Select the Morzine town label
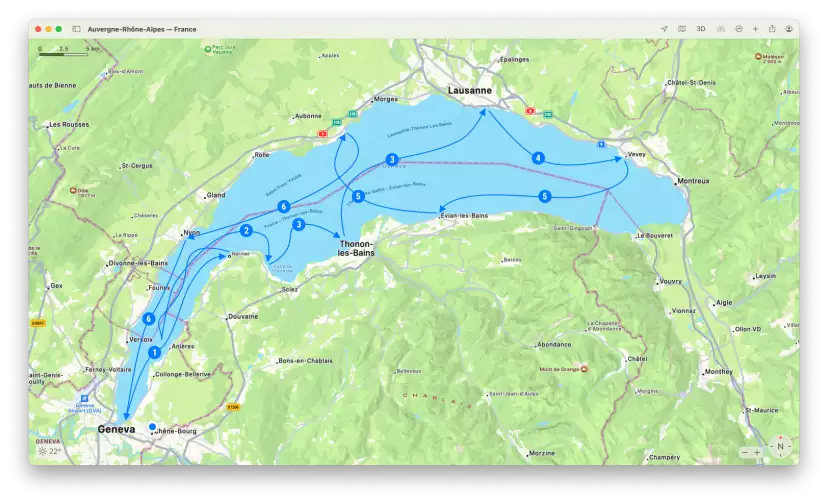828x503 pixels. 542,453
